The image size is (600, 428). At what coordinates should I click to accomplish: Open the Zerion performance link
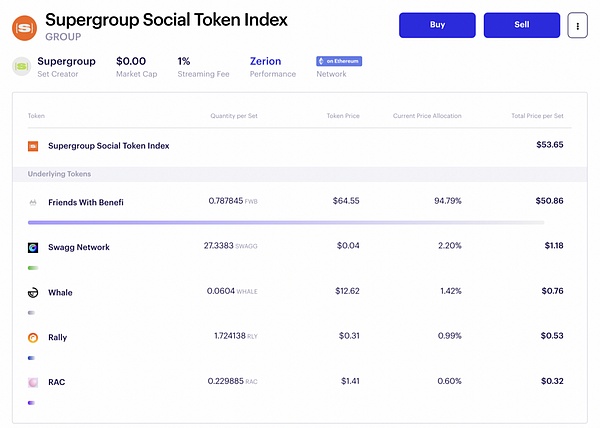point(265,61)
